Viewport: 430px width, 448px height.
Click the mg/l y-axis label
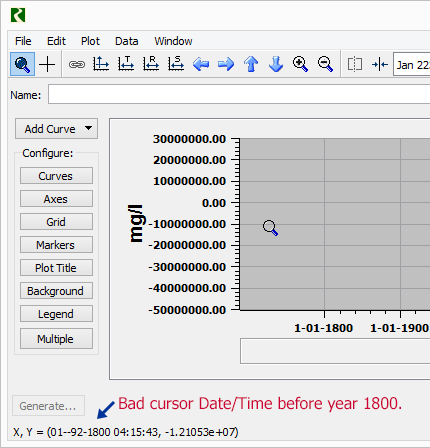click(x=136, y=223)
